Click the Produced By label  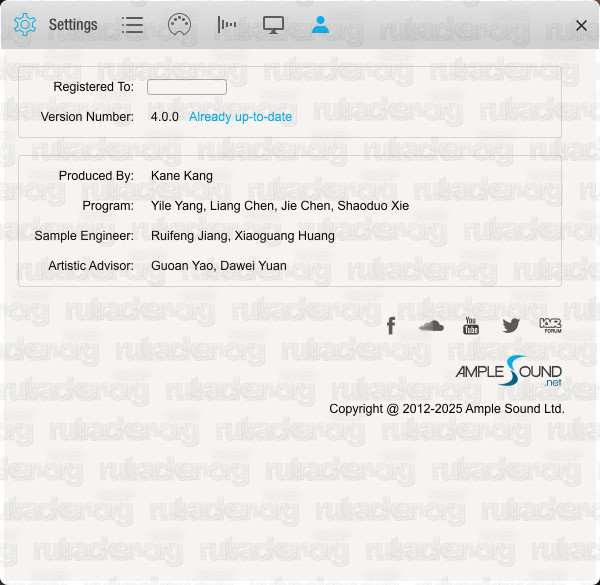coord(96,176)
